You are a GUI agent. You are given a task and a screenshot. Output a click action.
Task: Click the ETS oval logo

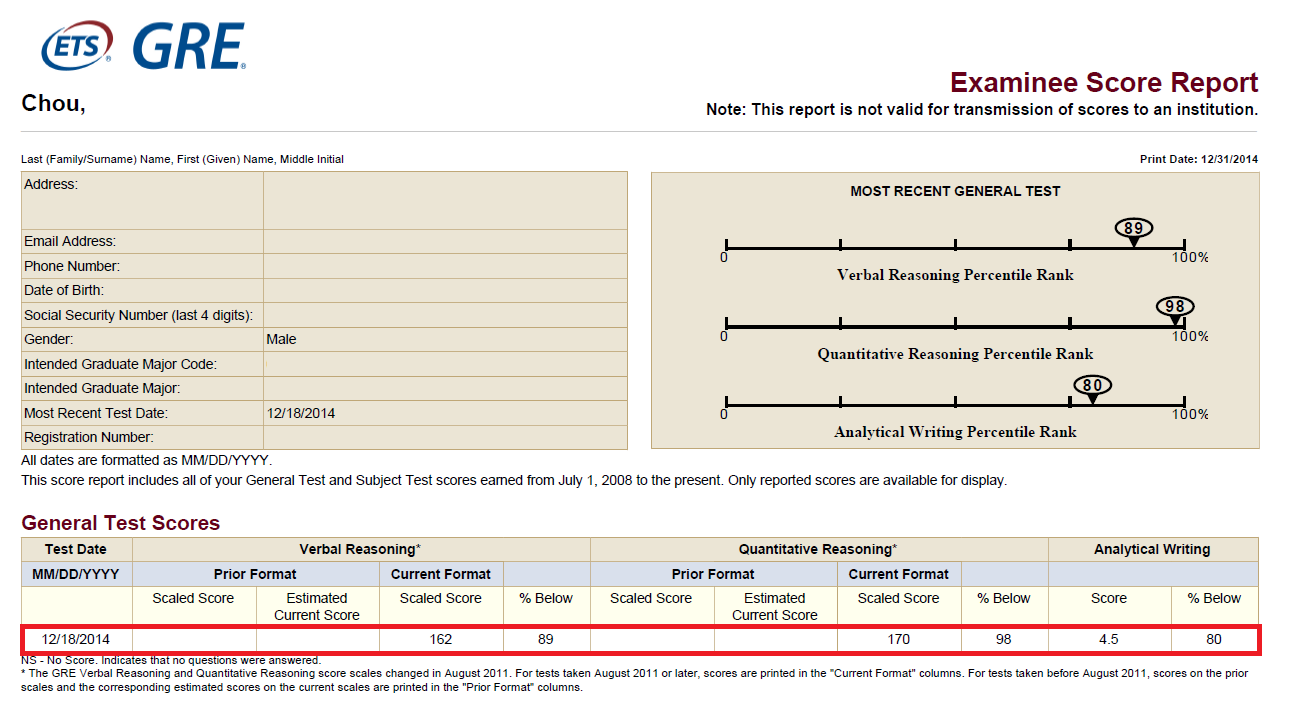[x=76, y=47]
